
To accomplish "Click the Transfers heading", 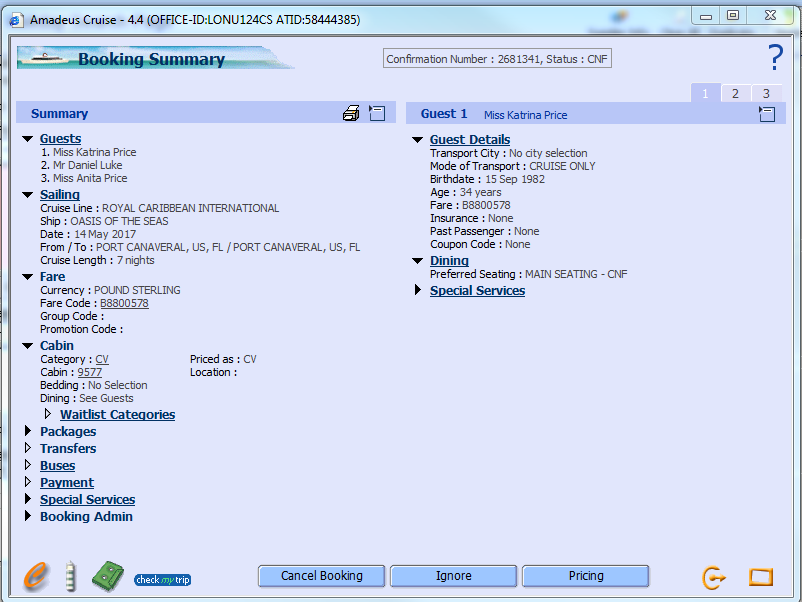I will click(68, 449).
